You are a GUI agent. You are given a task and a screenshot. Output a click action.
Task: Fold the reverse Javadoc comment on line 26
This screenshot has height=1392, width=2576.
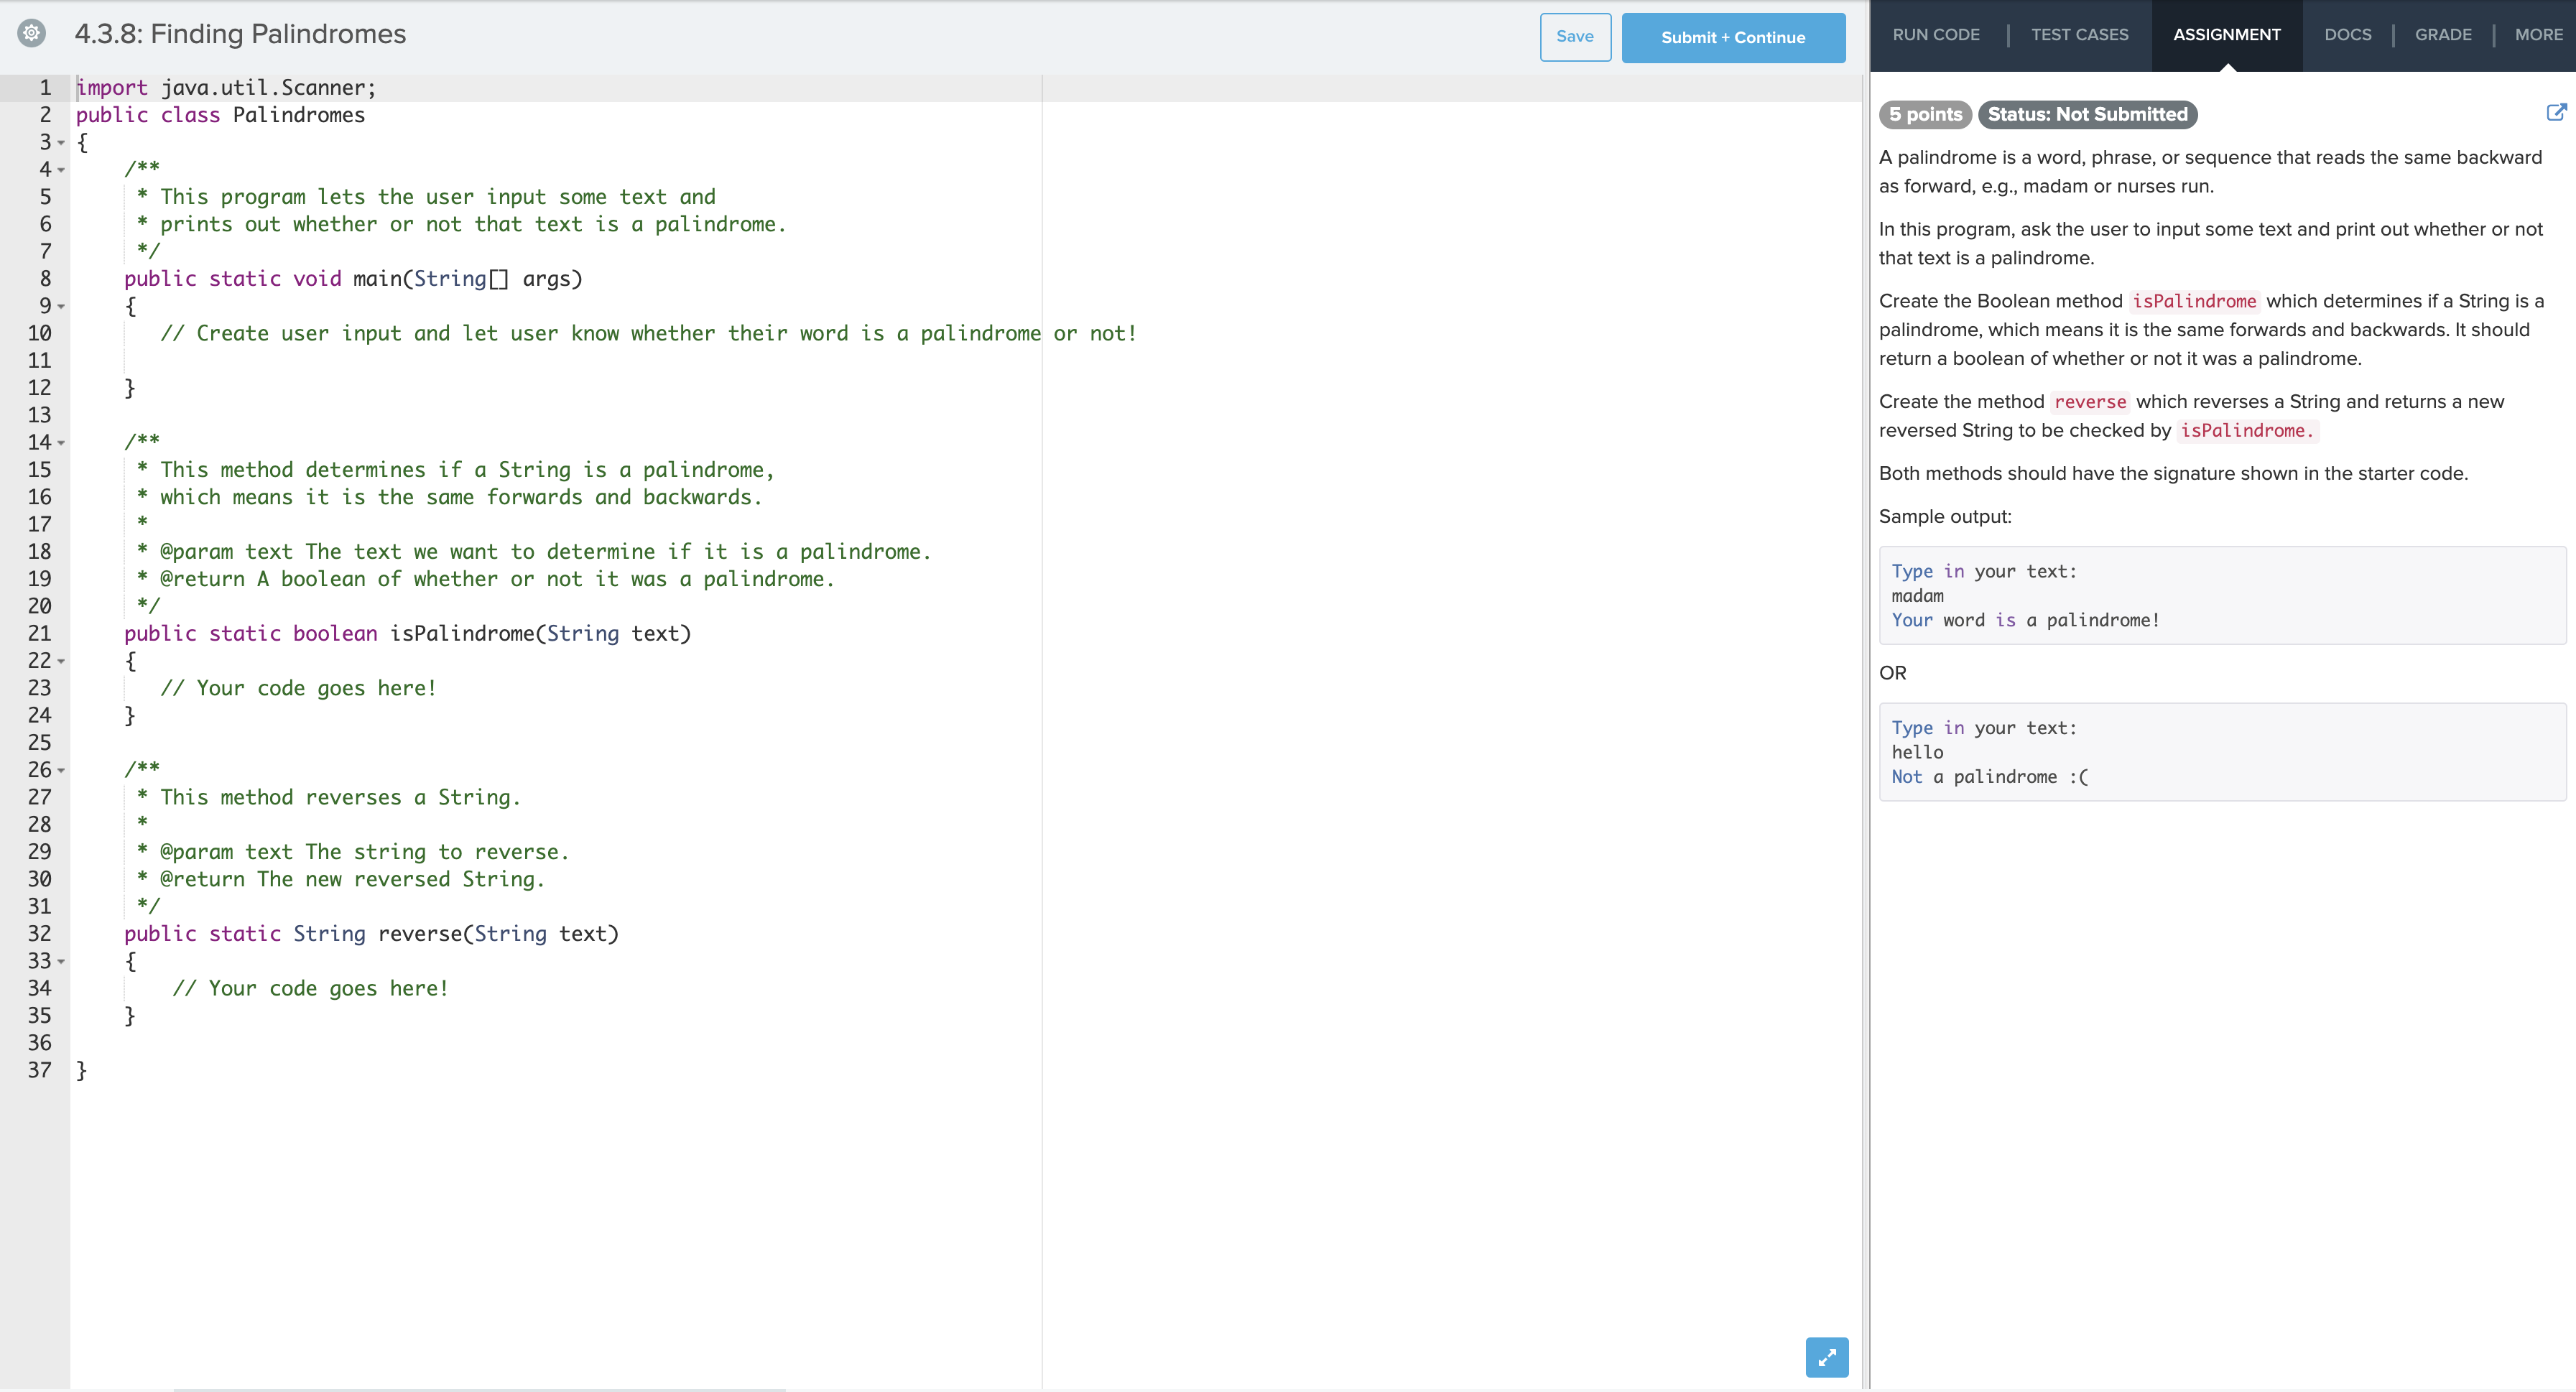click(61, 770)
